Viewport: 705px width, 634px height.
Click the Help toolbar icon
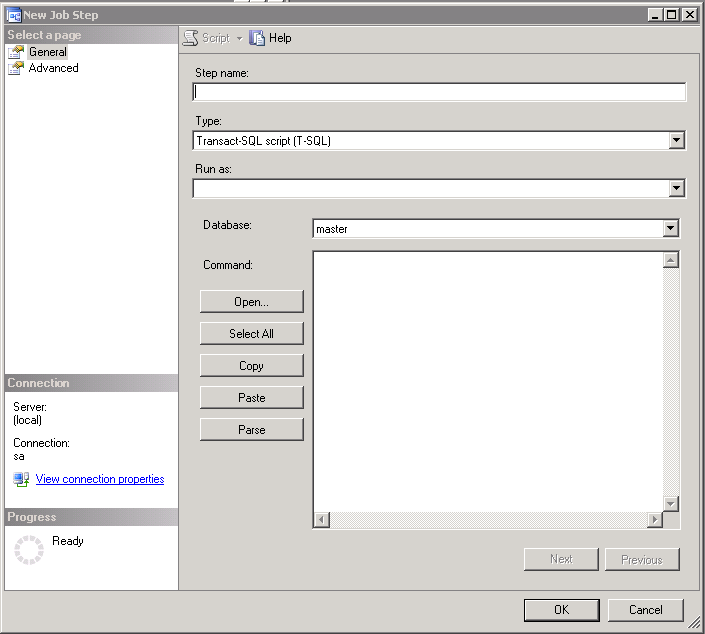(257, 38)
